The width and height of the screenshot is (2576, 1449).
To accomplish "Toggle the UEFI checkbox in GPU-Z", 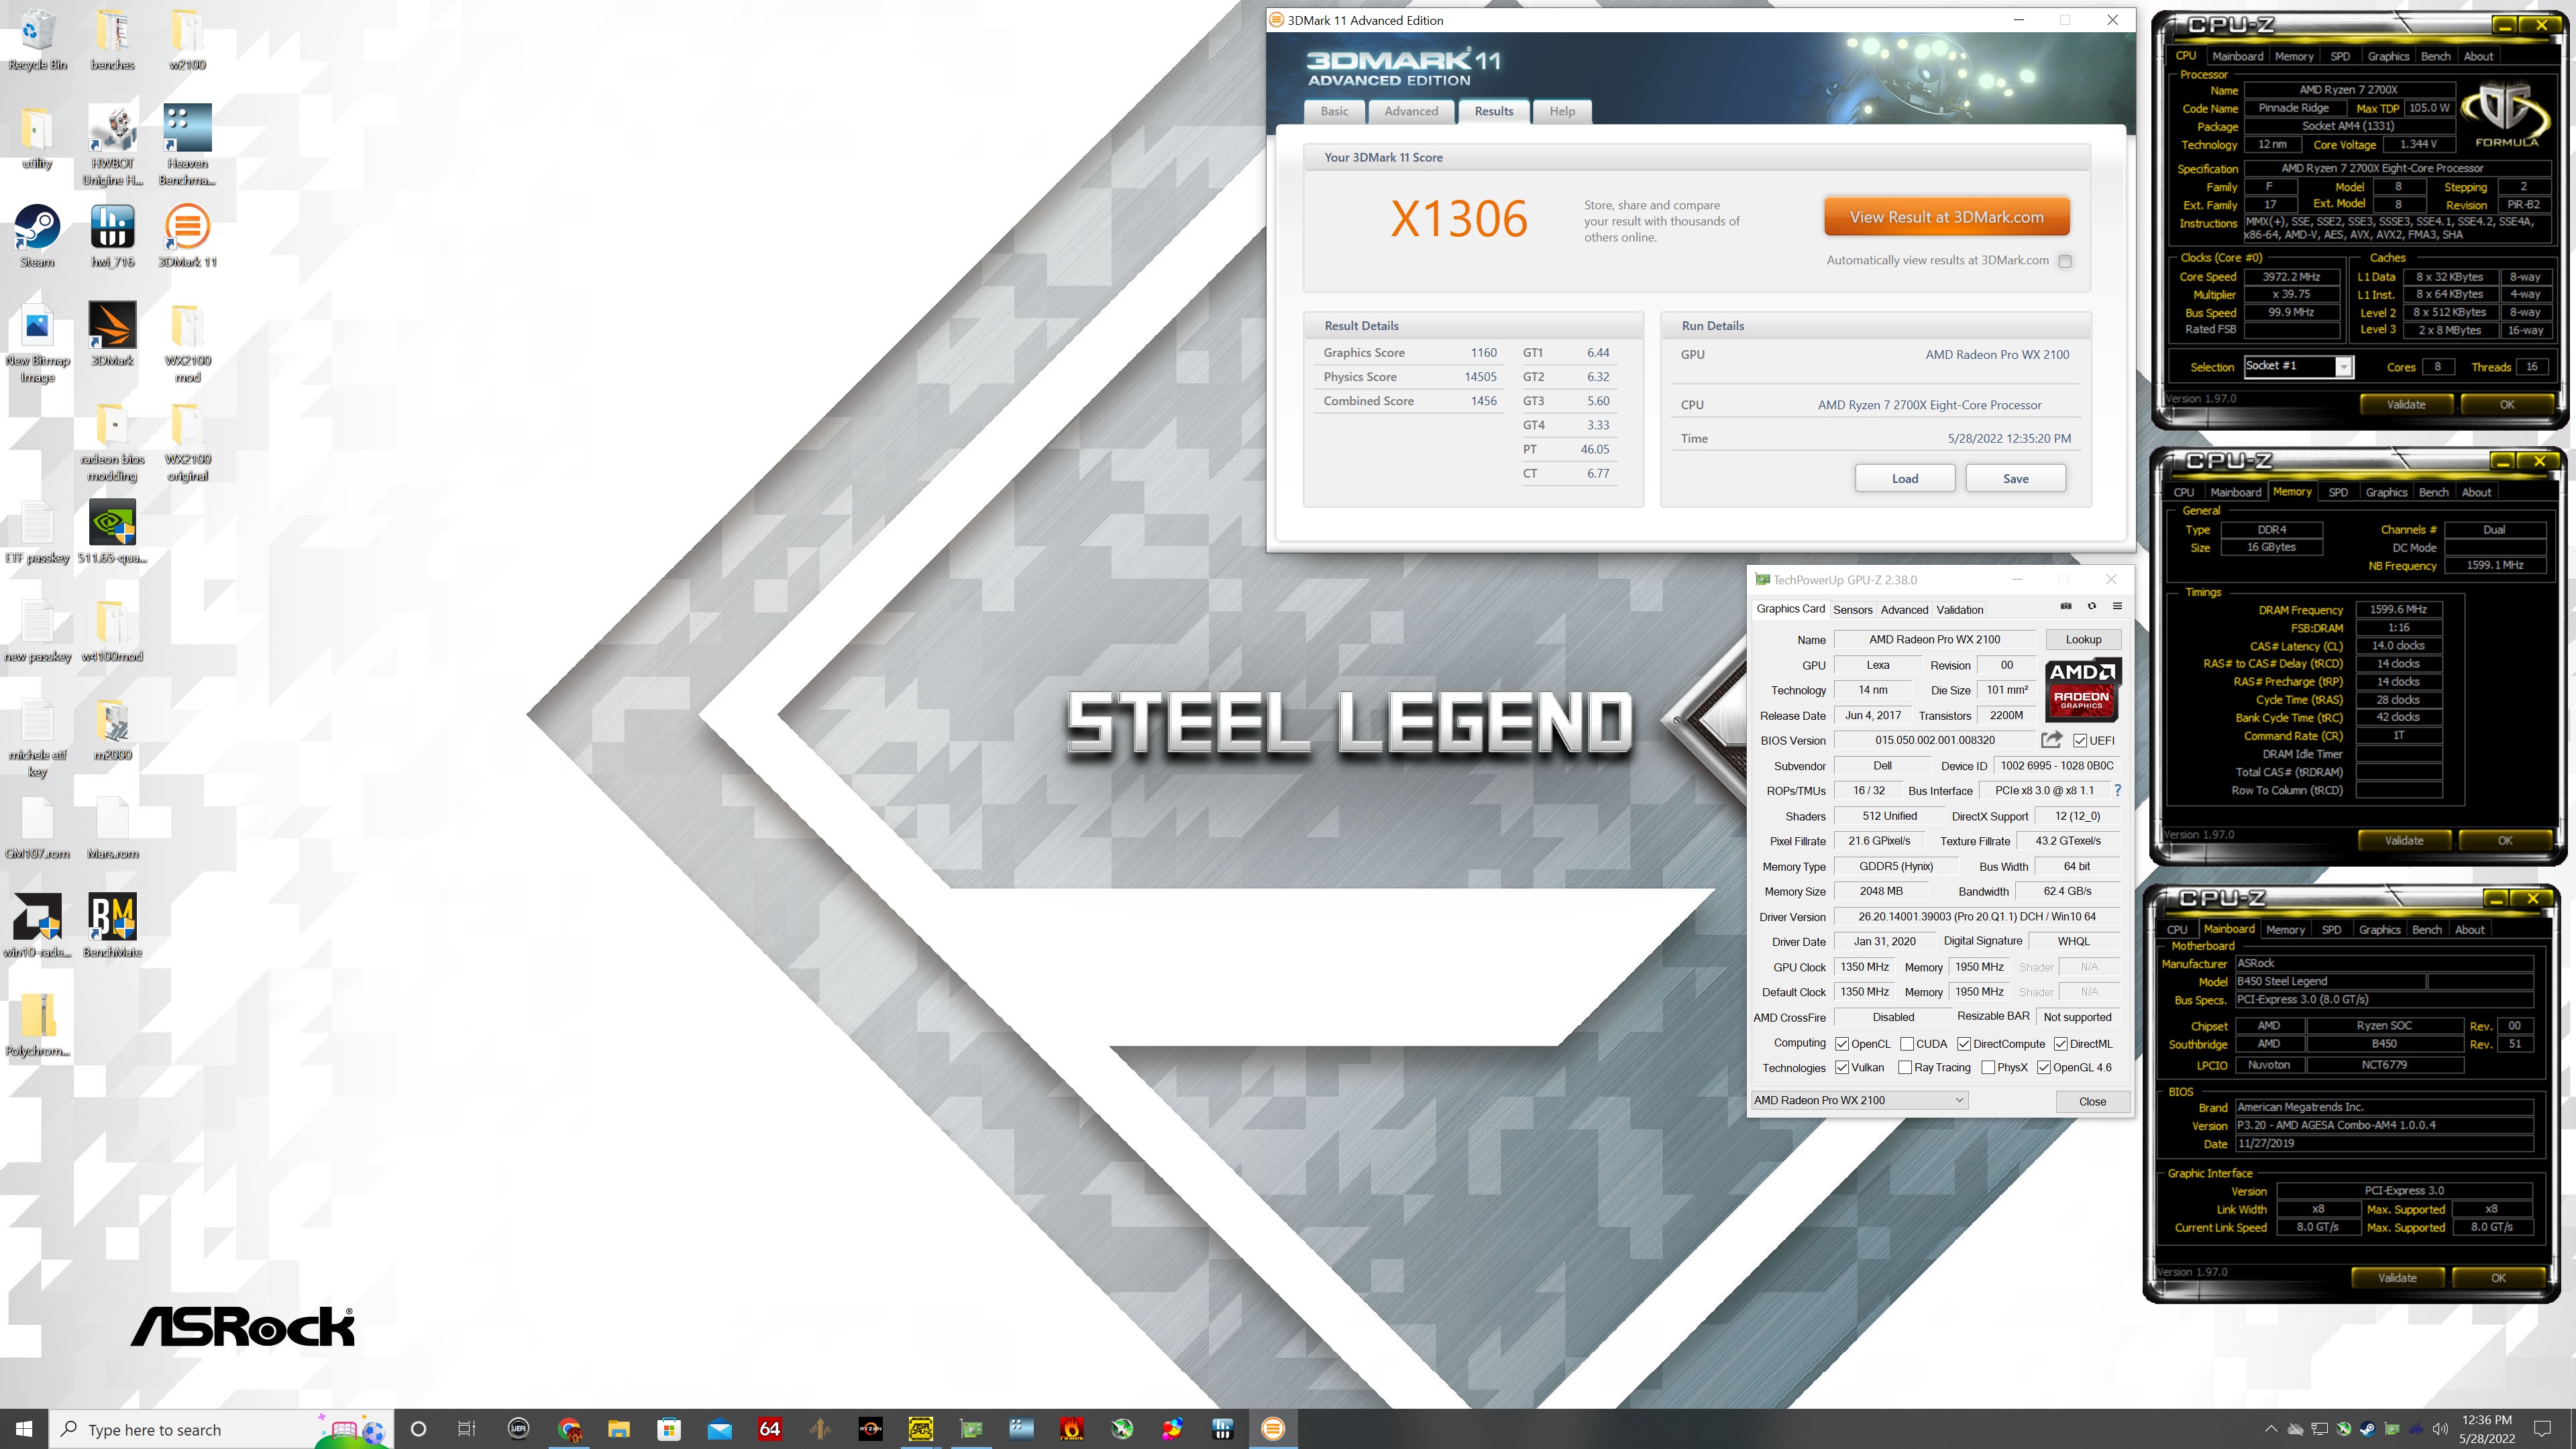I will point(2080,741).
